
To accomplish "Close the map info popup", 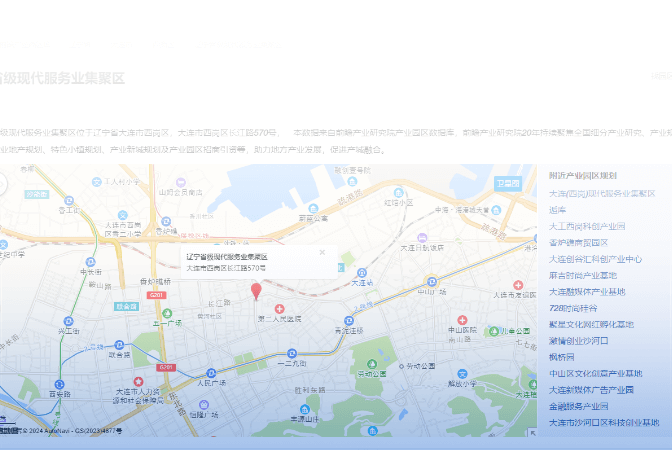I will (x=322, y=252).
